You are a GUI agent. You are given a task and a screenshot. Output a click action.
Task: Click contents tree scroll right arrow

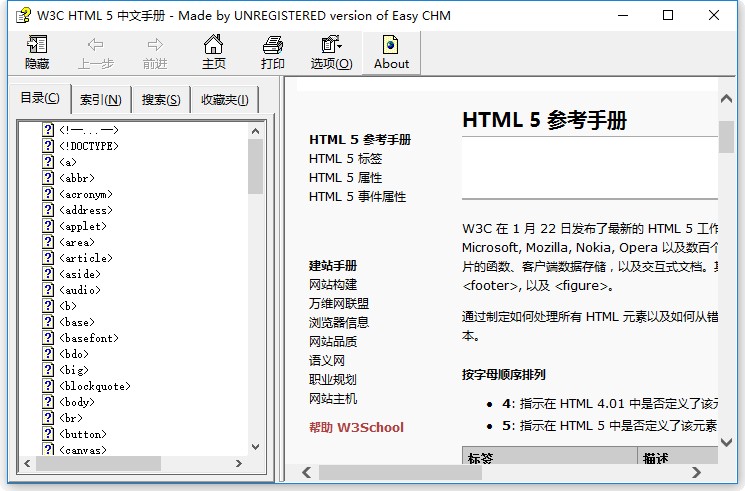239,463
